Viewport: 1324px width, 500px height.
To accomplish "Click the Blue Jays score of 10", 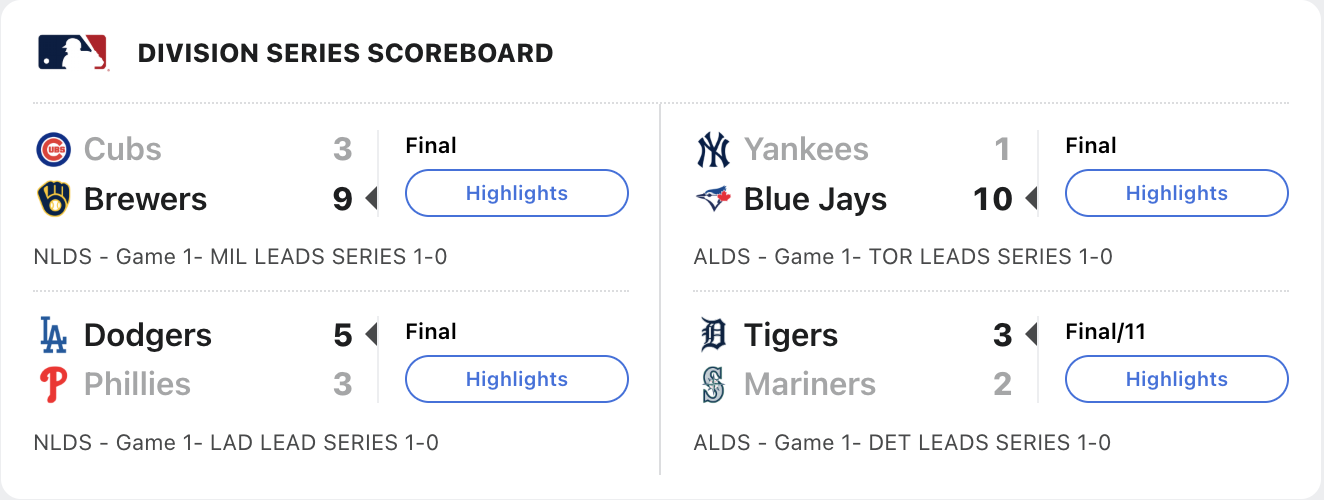I will [x=992, y=199].
